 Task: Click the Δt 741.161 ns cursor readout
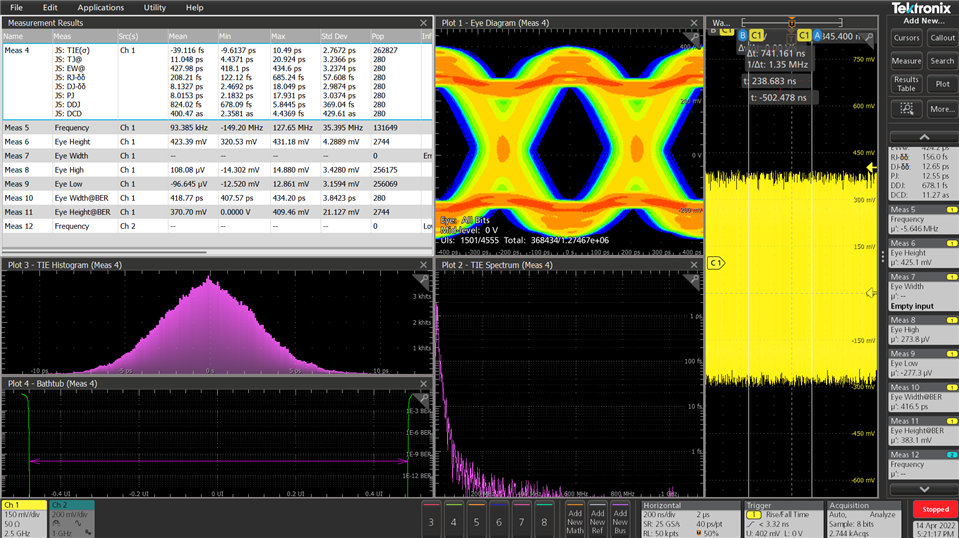[x=776, y=53]
